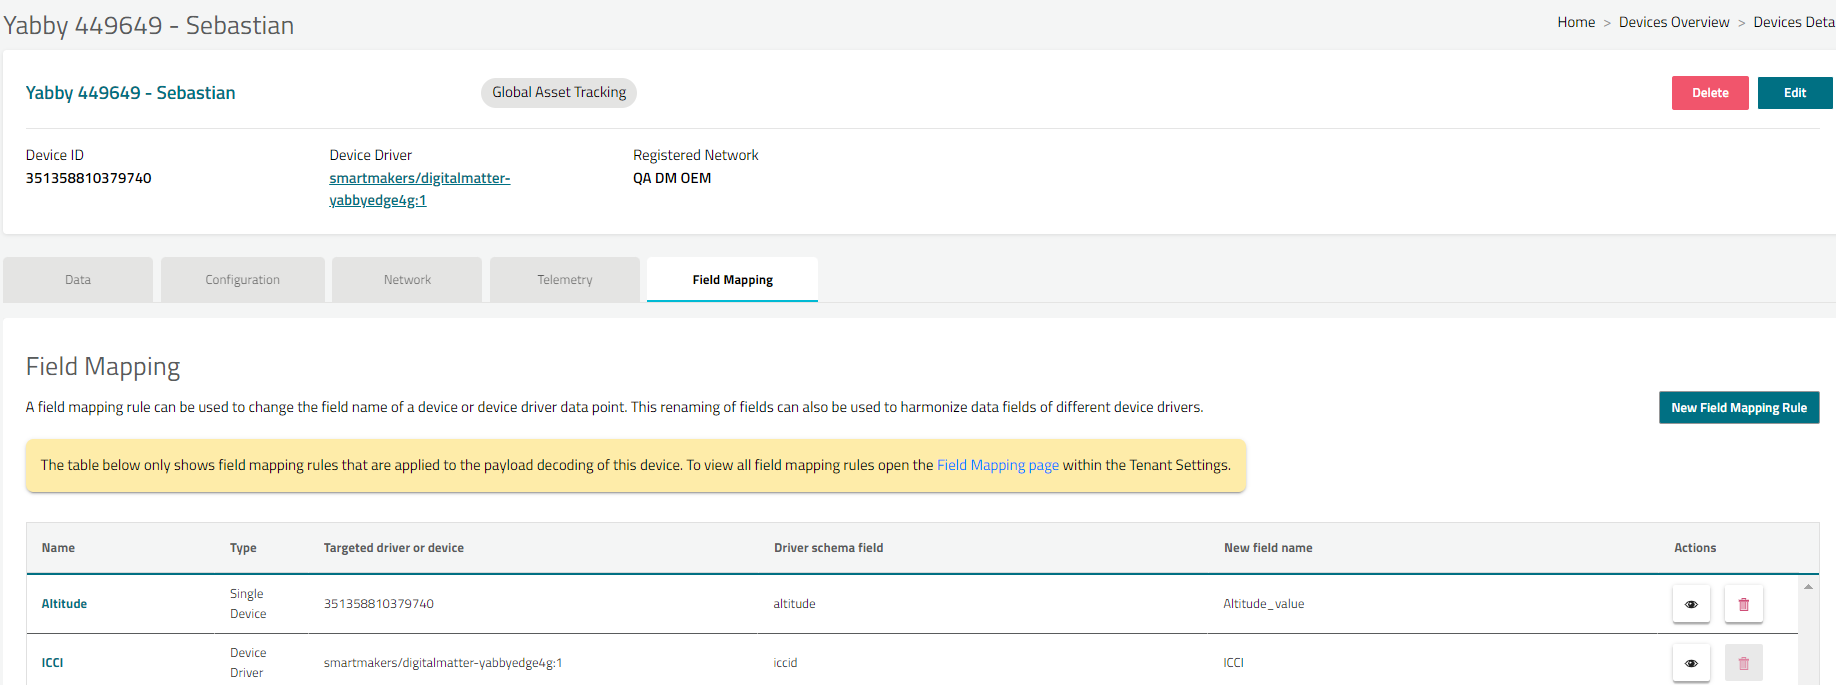The image size is (1836, 685).
Task: Click the Edit device button
Action: 1794,93
